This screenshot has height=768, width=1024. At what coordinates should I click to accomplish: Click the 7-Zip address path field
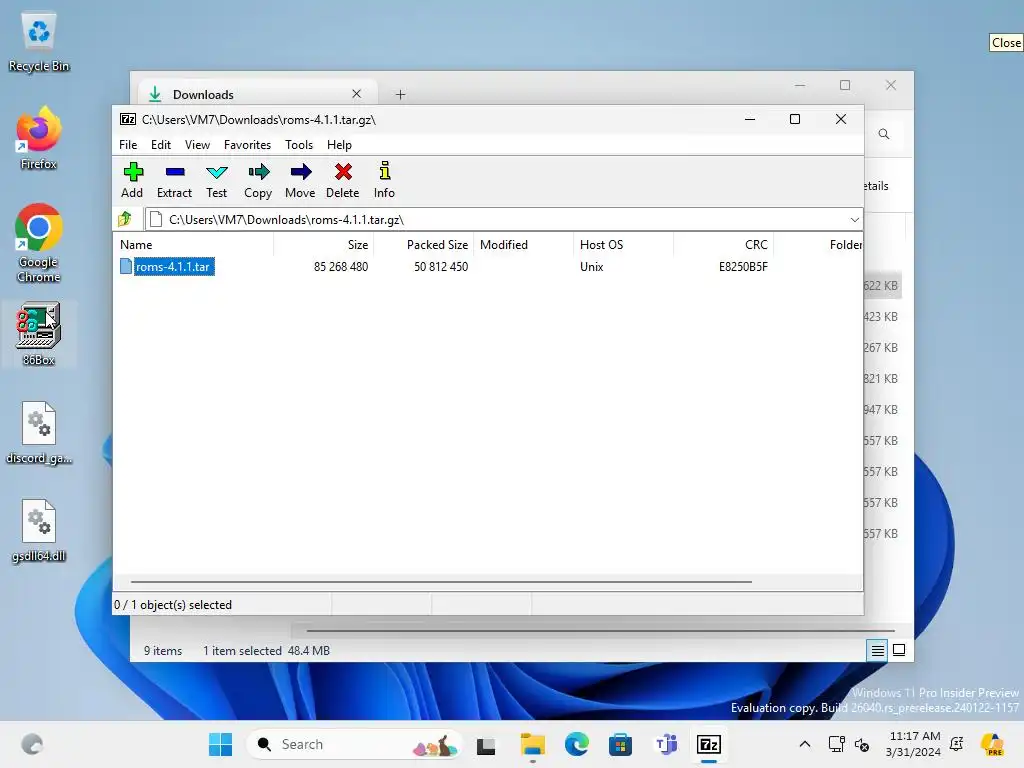pos(503,219)
